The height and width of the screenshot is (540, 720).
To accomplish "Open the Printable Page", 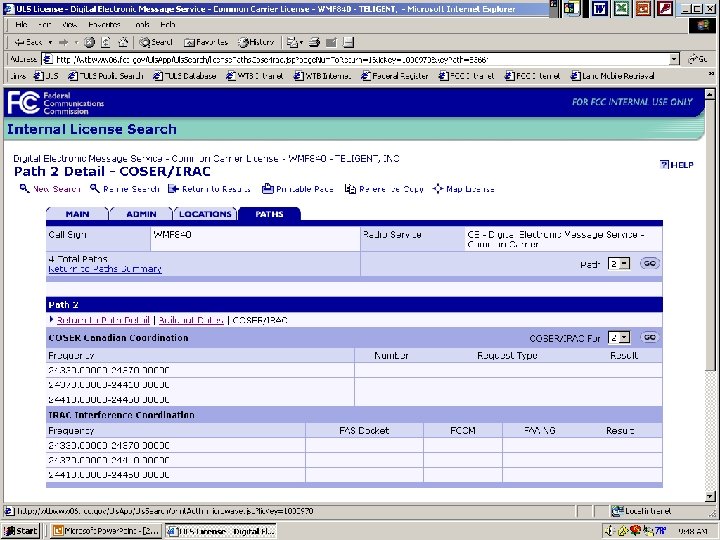I will 298,189.
